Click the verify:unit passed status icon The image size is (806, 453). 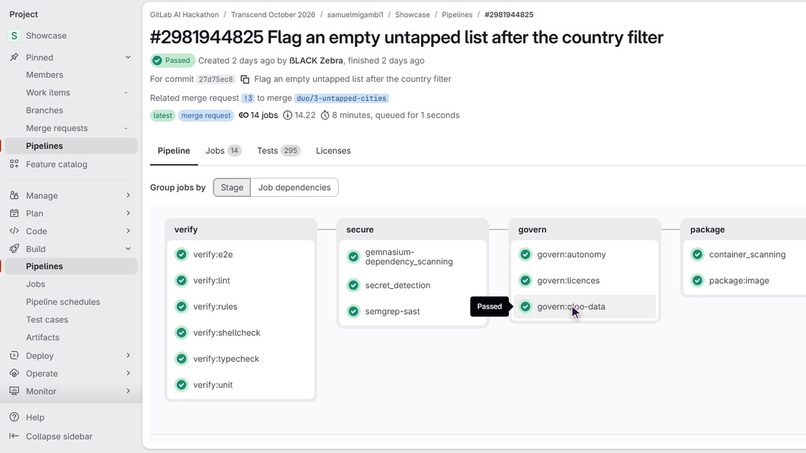181,385
